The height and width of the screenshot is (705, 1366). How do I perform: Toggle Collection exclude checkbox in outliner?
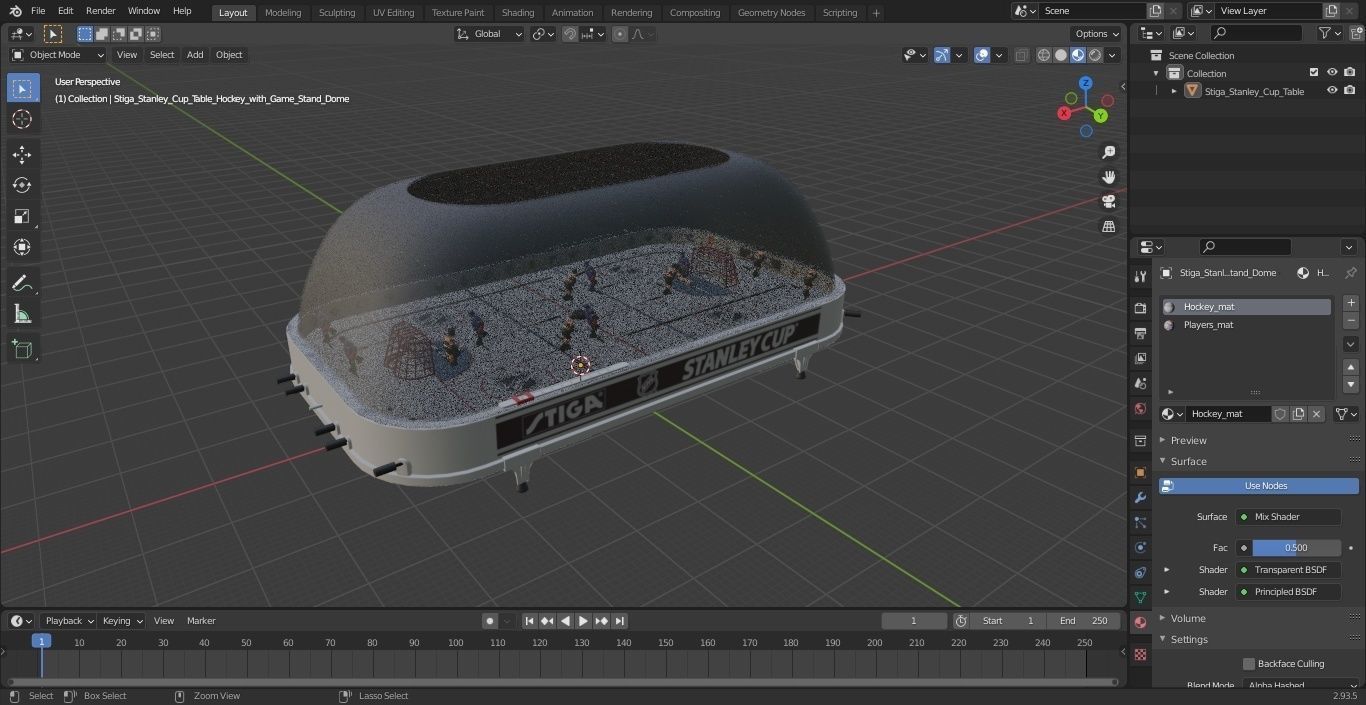click(x=1314, y=72)
